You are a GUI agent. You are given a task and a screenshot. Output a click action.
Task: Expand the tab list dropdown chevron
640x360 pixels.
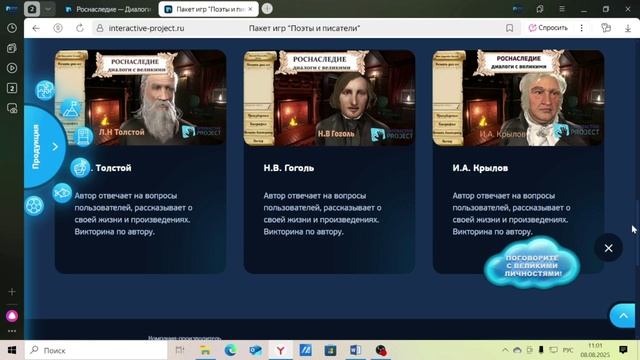(x=48, y=9)
